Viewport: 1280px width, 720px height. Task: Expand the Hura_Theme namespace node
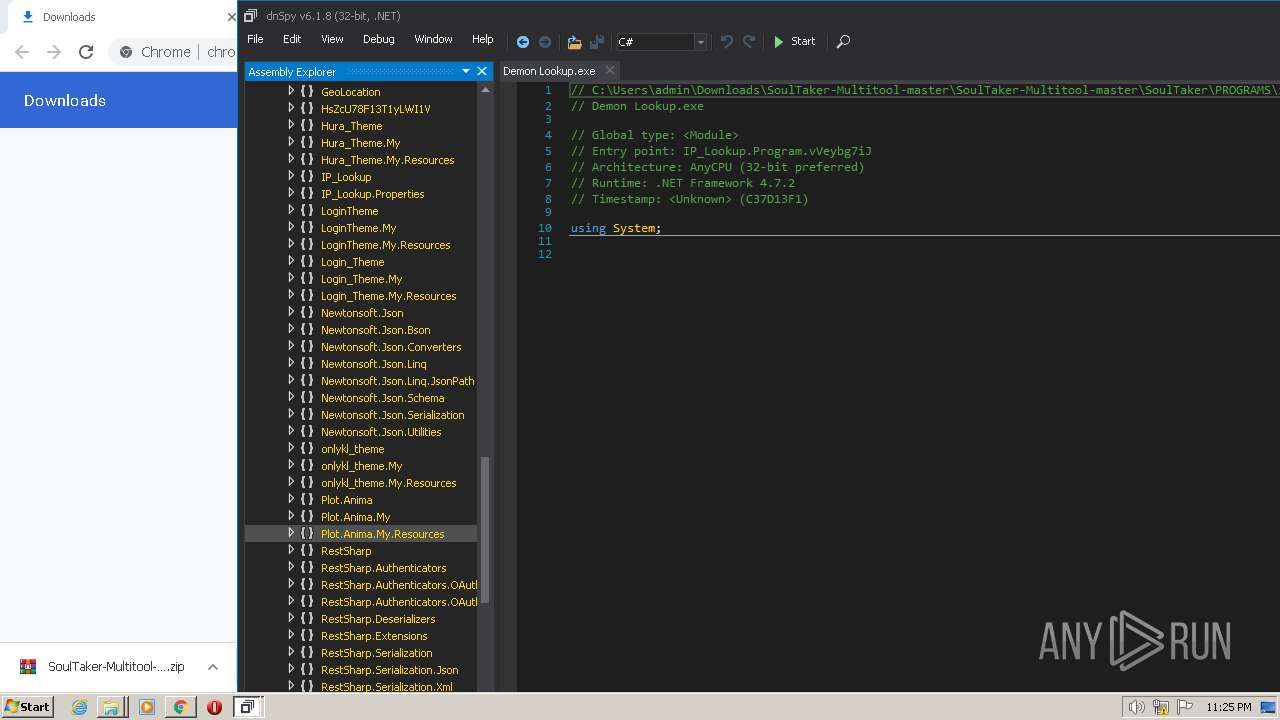[291, 125]
